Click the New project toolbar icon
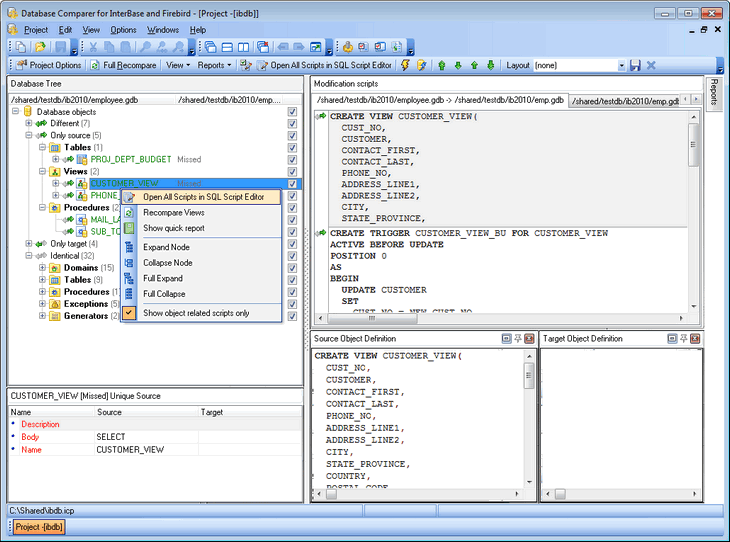Screen dimensions: 730x542 21,47
